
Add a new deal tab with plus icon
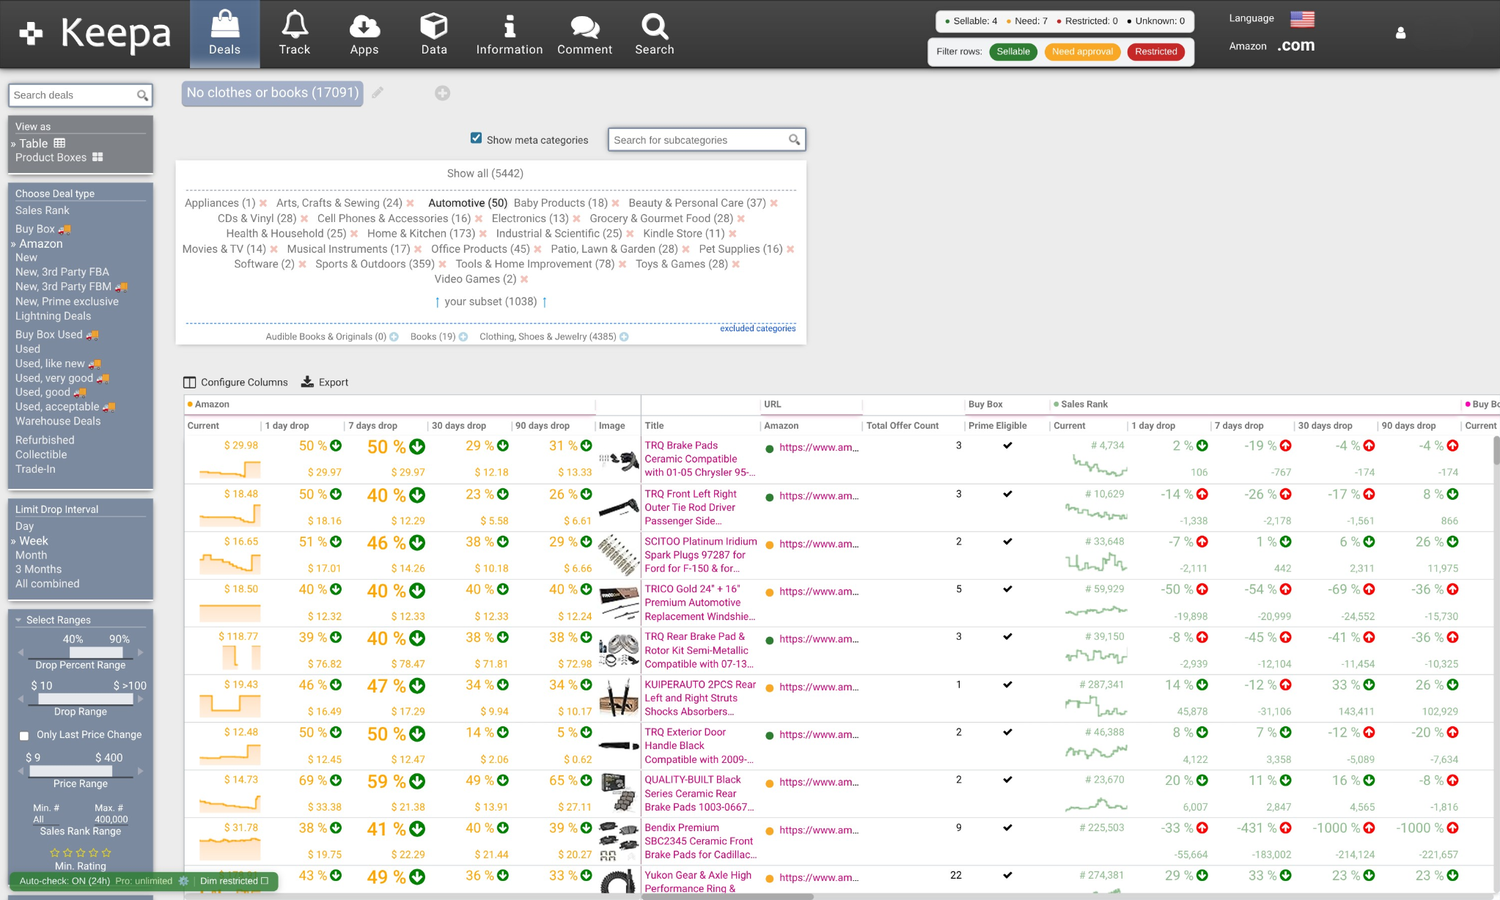pos(442,93)
